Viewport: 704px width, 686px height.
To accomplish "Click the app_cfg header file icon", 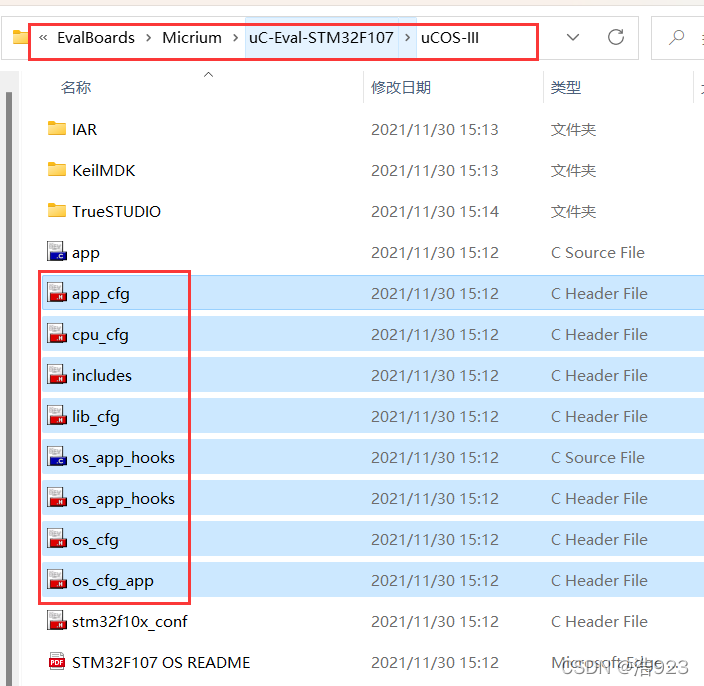I will 57,293.
